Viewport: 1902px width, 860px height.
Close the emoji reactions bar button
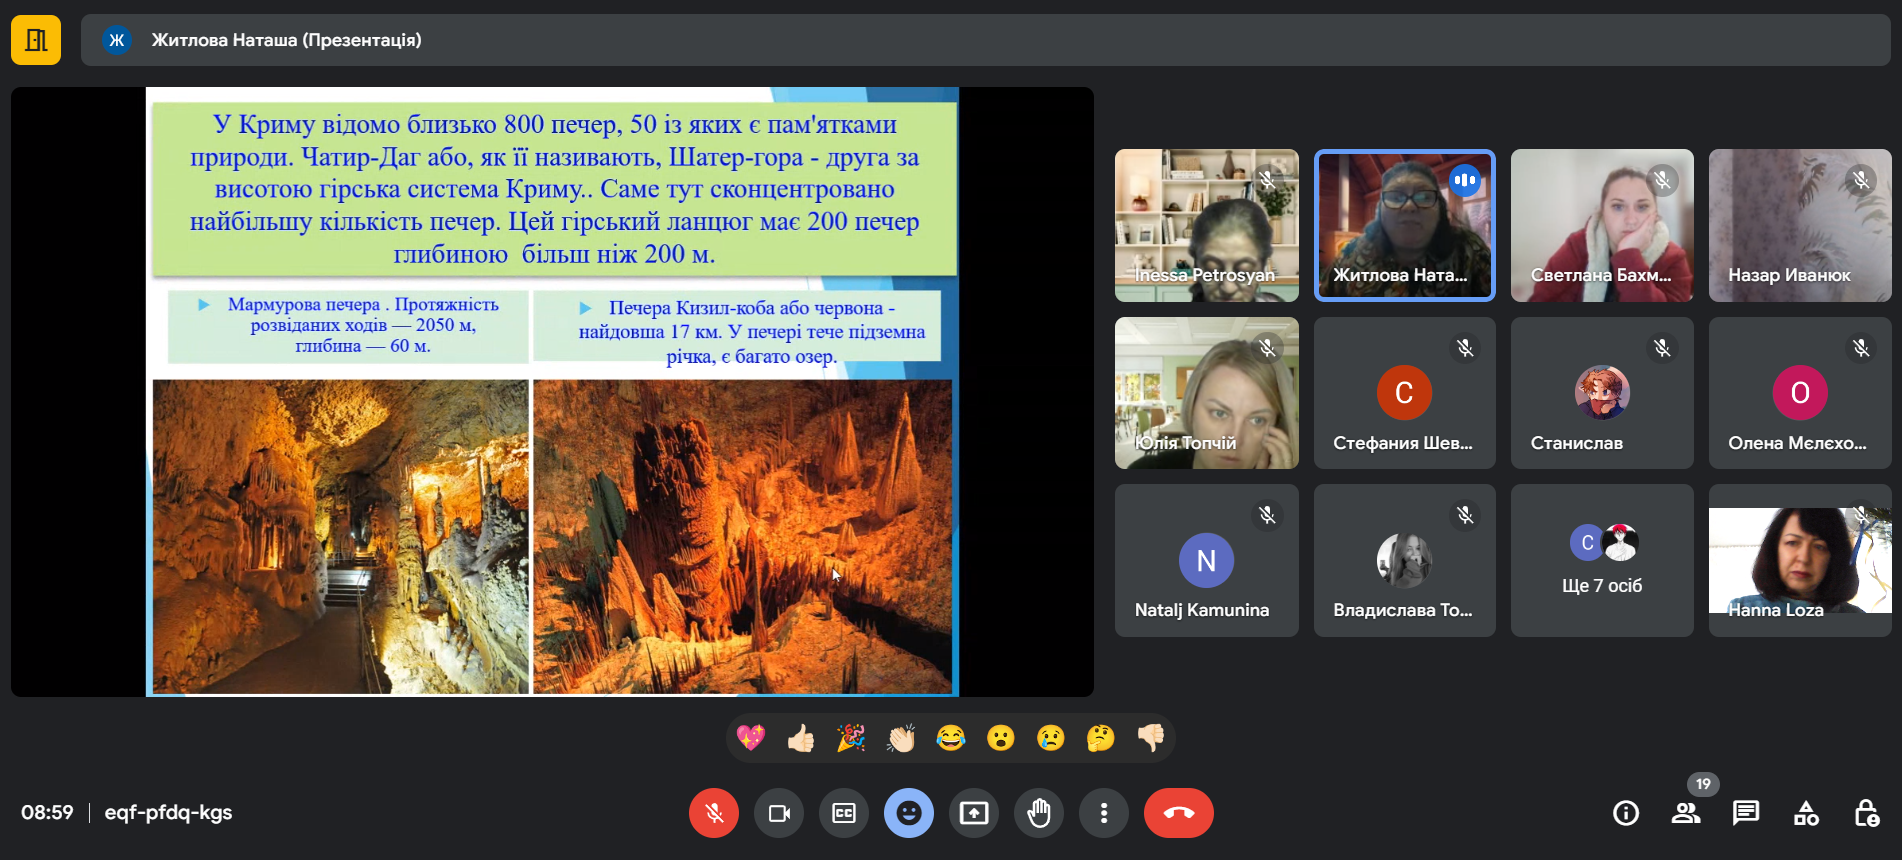click(x=908, y=813)
